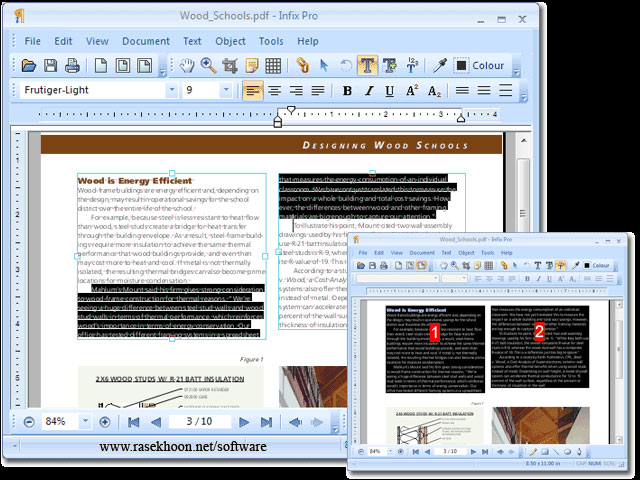The image size is (640, 480).
Task: Select the Text edit tool
Action: (367, 66)
